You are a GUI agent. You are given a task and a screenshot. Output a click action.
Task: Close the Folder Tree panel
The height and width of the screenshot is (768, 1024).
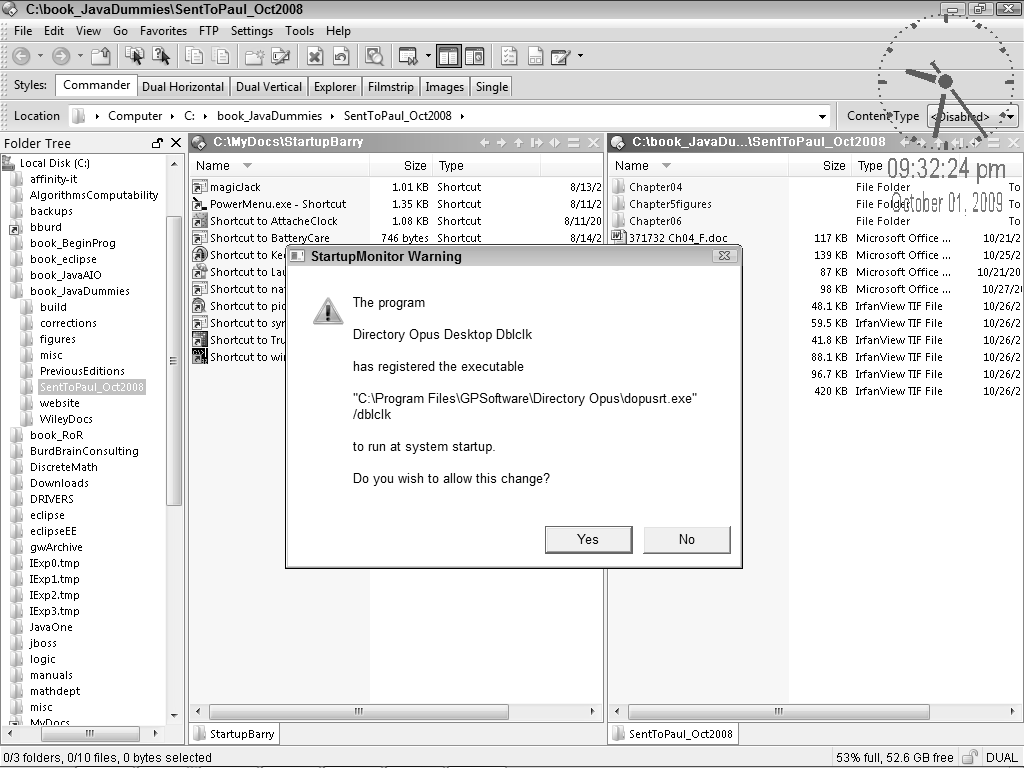click(176, 143)
